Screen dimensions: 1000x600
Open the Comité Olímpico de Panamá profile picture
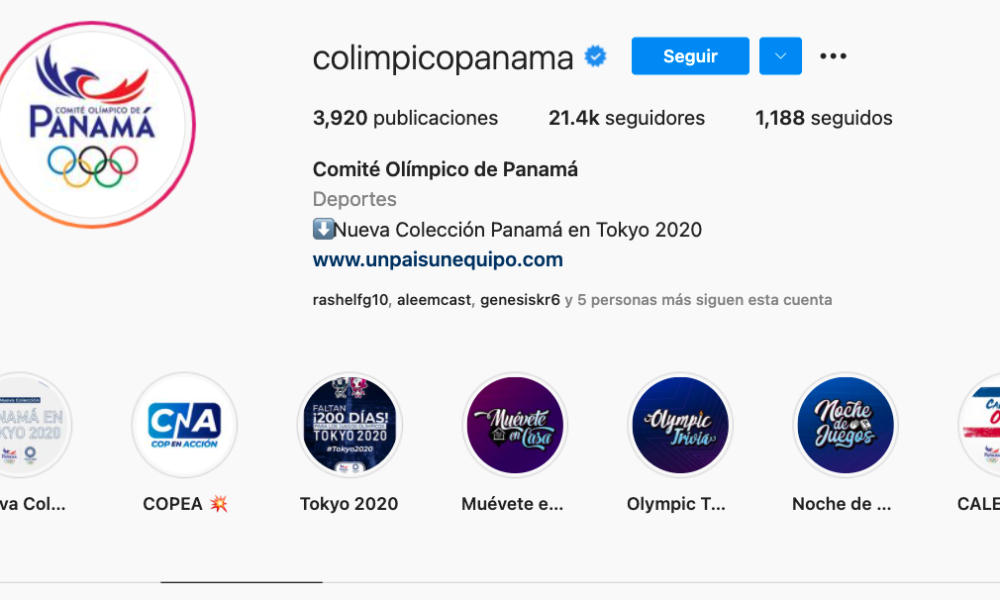point(93,125)
